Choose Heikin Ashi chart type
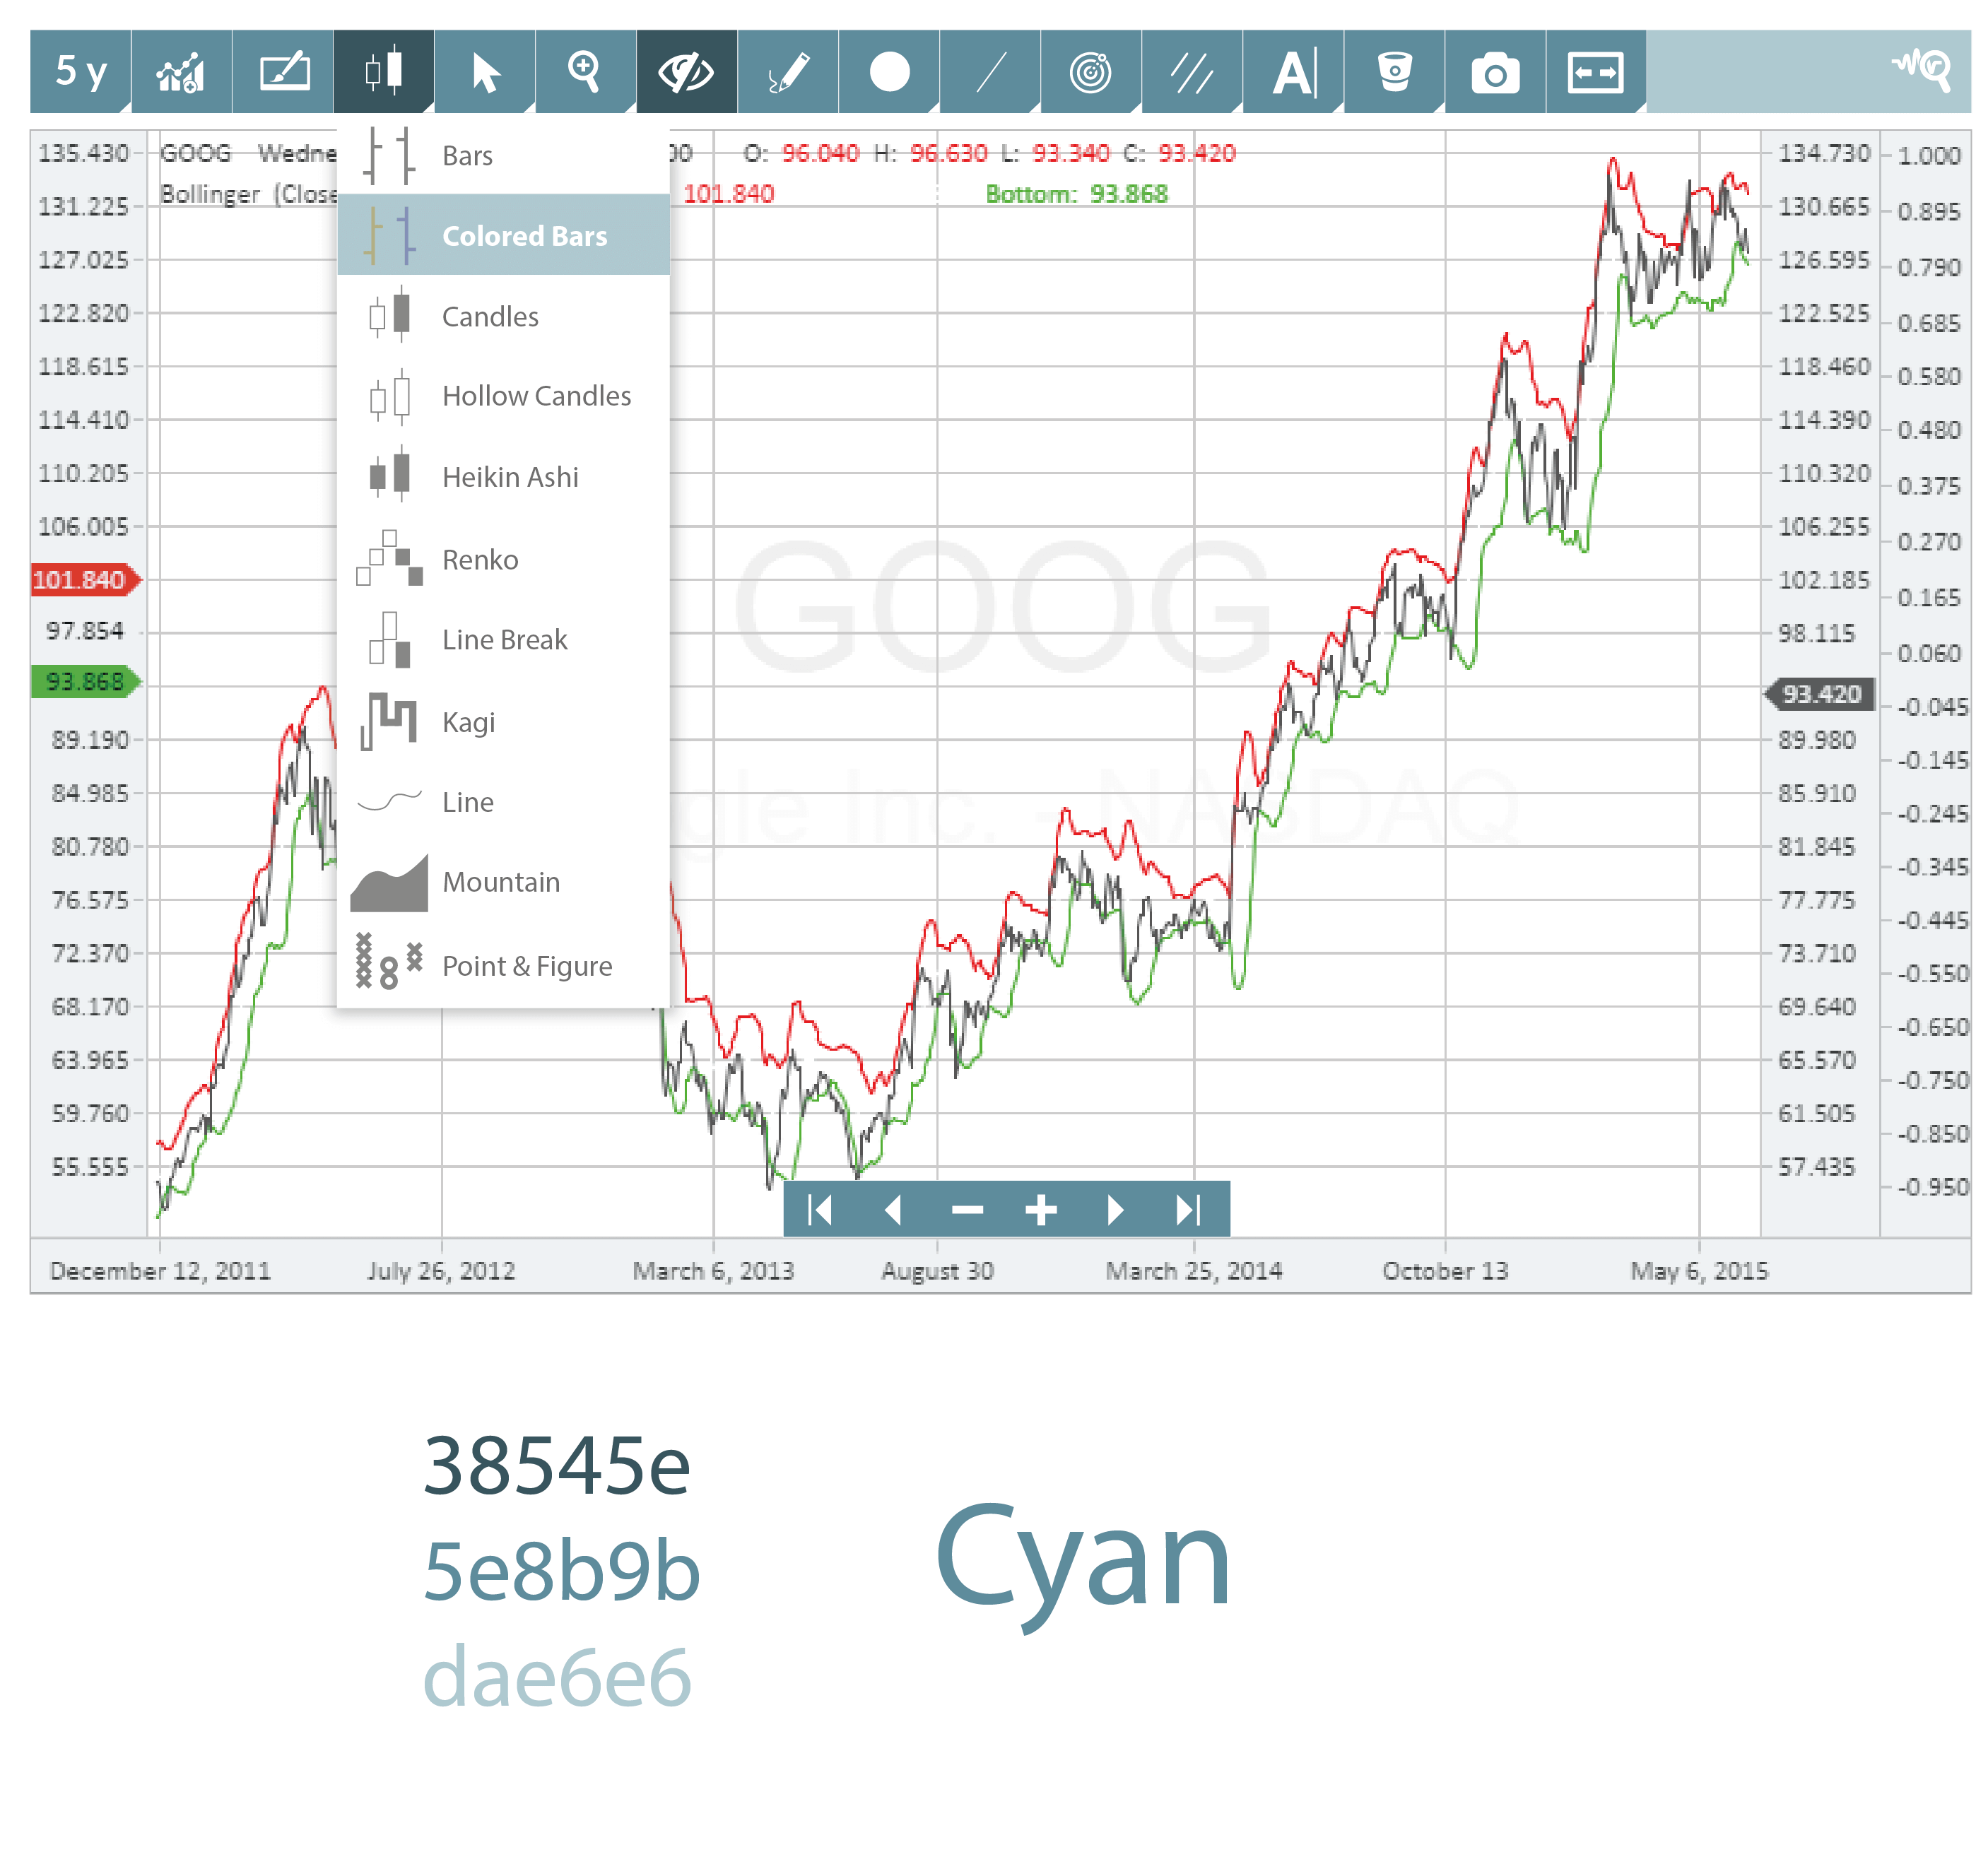 (x=509, y=477)
